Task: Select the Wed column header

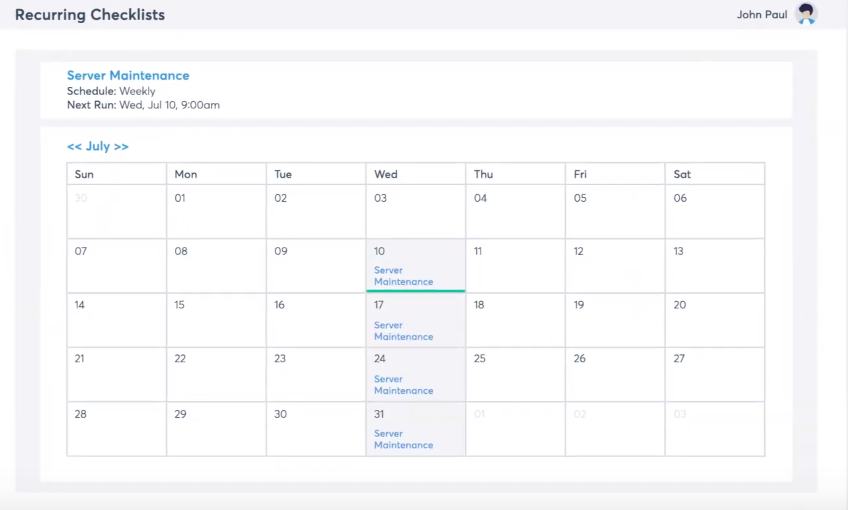Action: click(x=416, y=174)
